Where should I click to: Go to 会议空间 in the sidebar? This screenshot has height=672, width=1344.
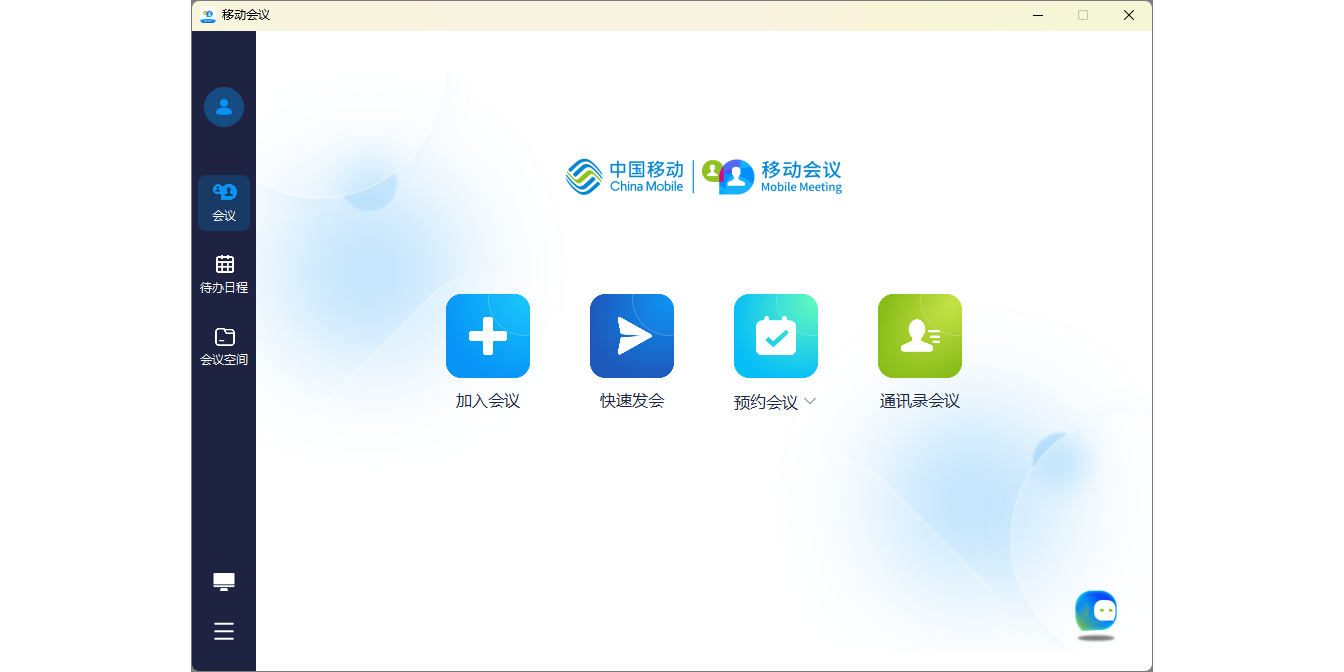click(224, 347)
